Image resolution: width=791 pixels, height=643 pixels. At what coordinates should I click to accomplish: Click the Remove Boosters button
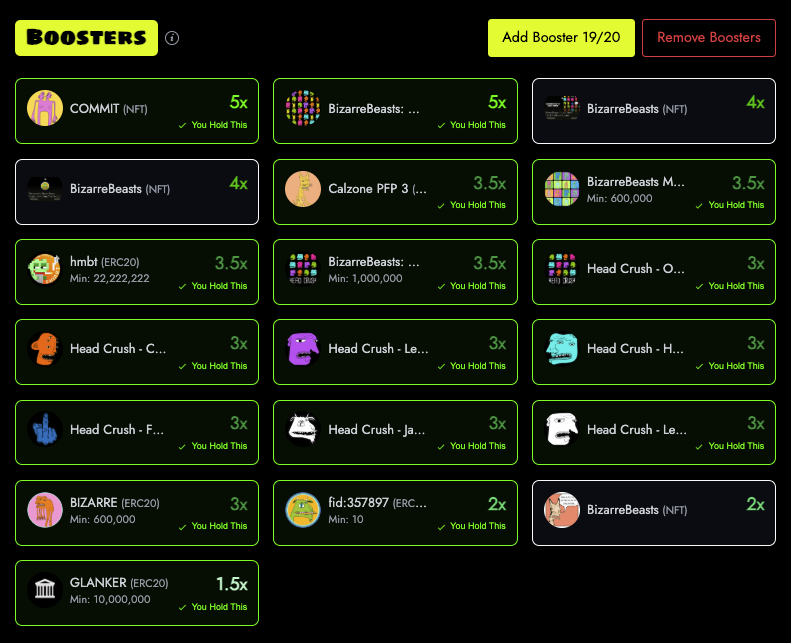click(x=708, y=38)
